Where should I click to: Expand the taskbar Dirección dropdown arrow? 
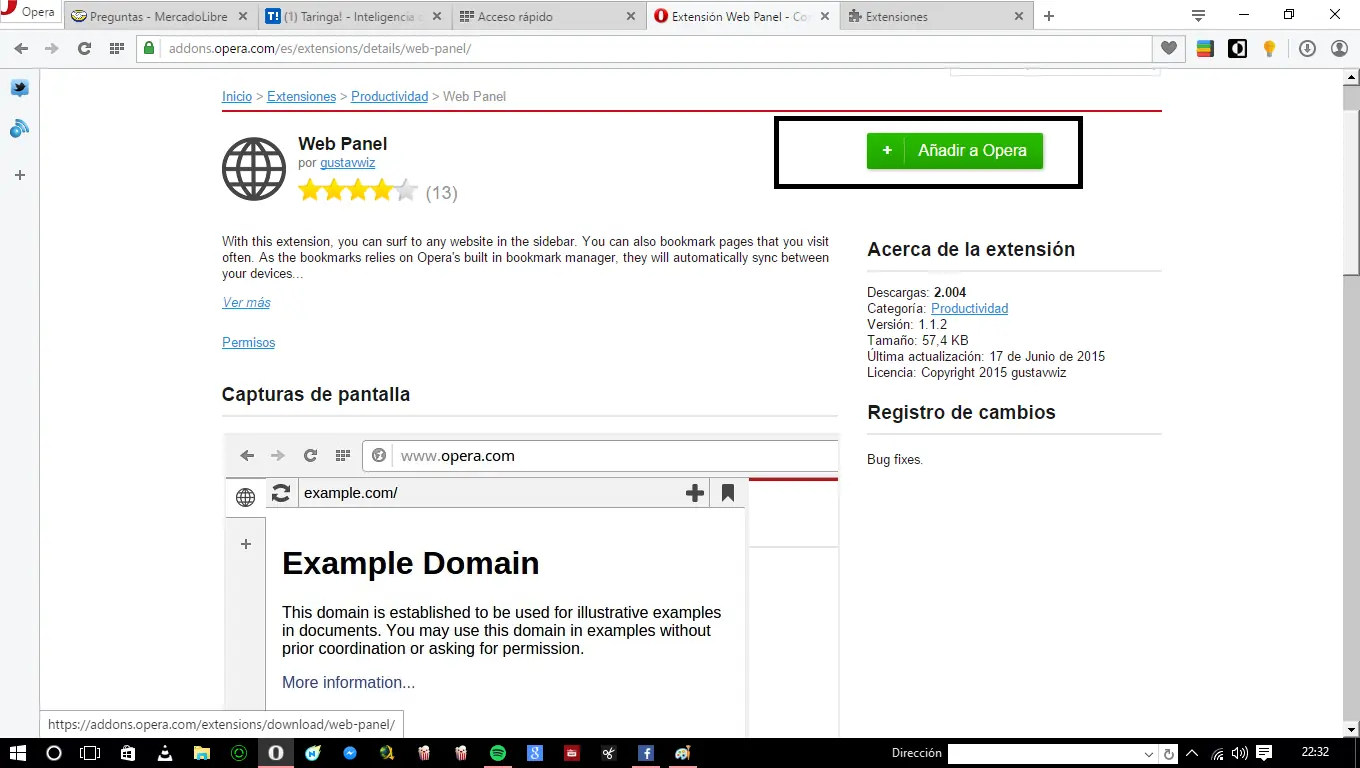coord(1149,754)
